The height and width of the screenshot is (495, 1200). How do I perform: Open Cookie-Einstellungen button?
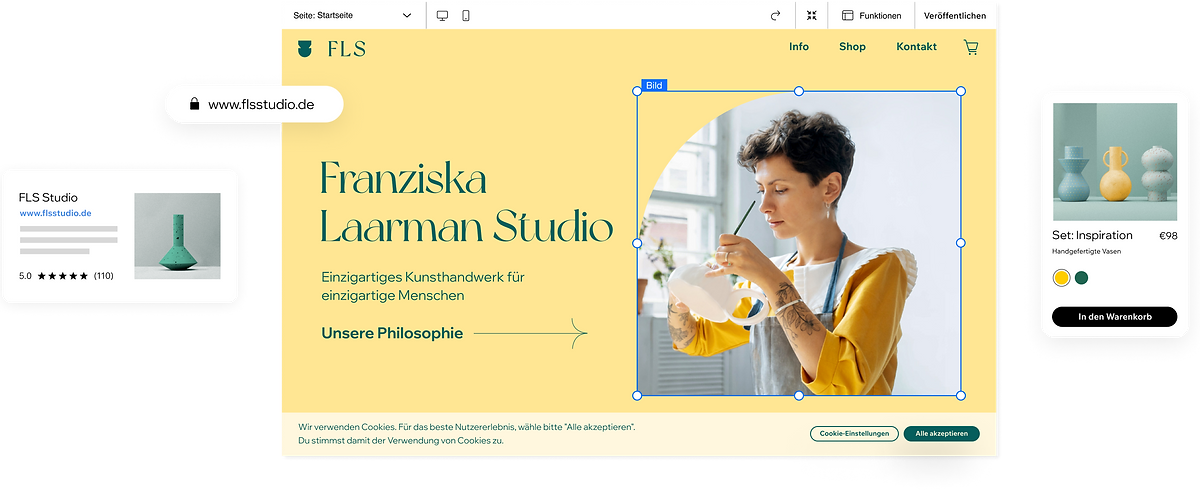(853, 433)
